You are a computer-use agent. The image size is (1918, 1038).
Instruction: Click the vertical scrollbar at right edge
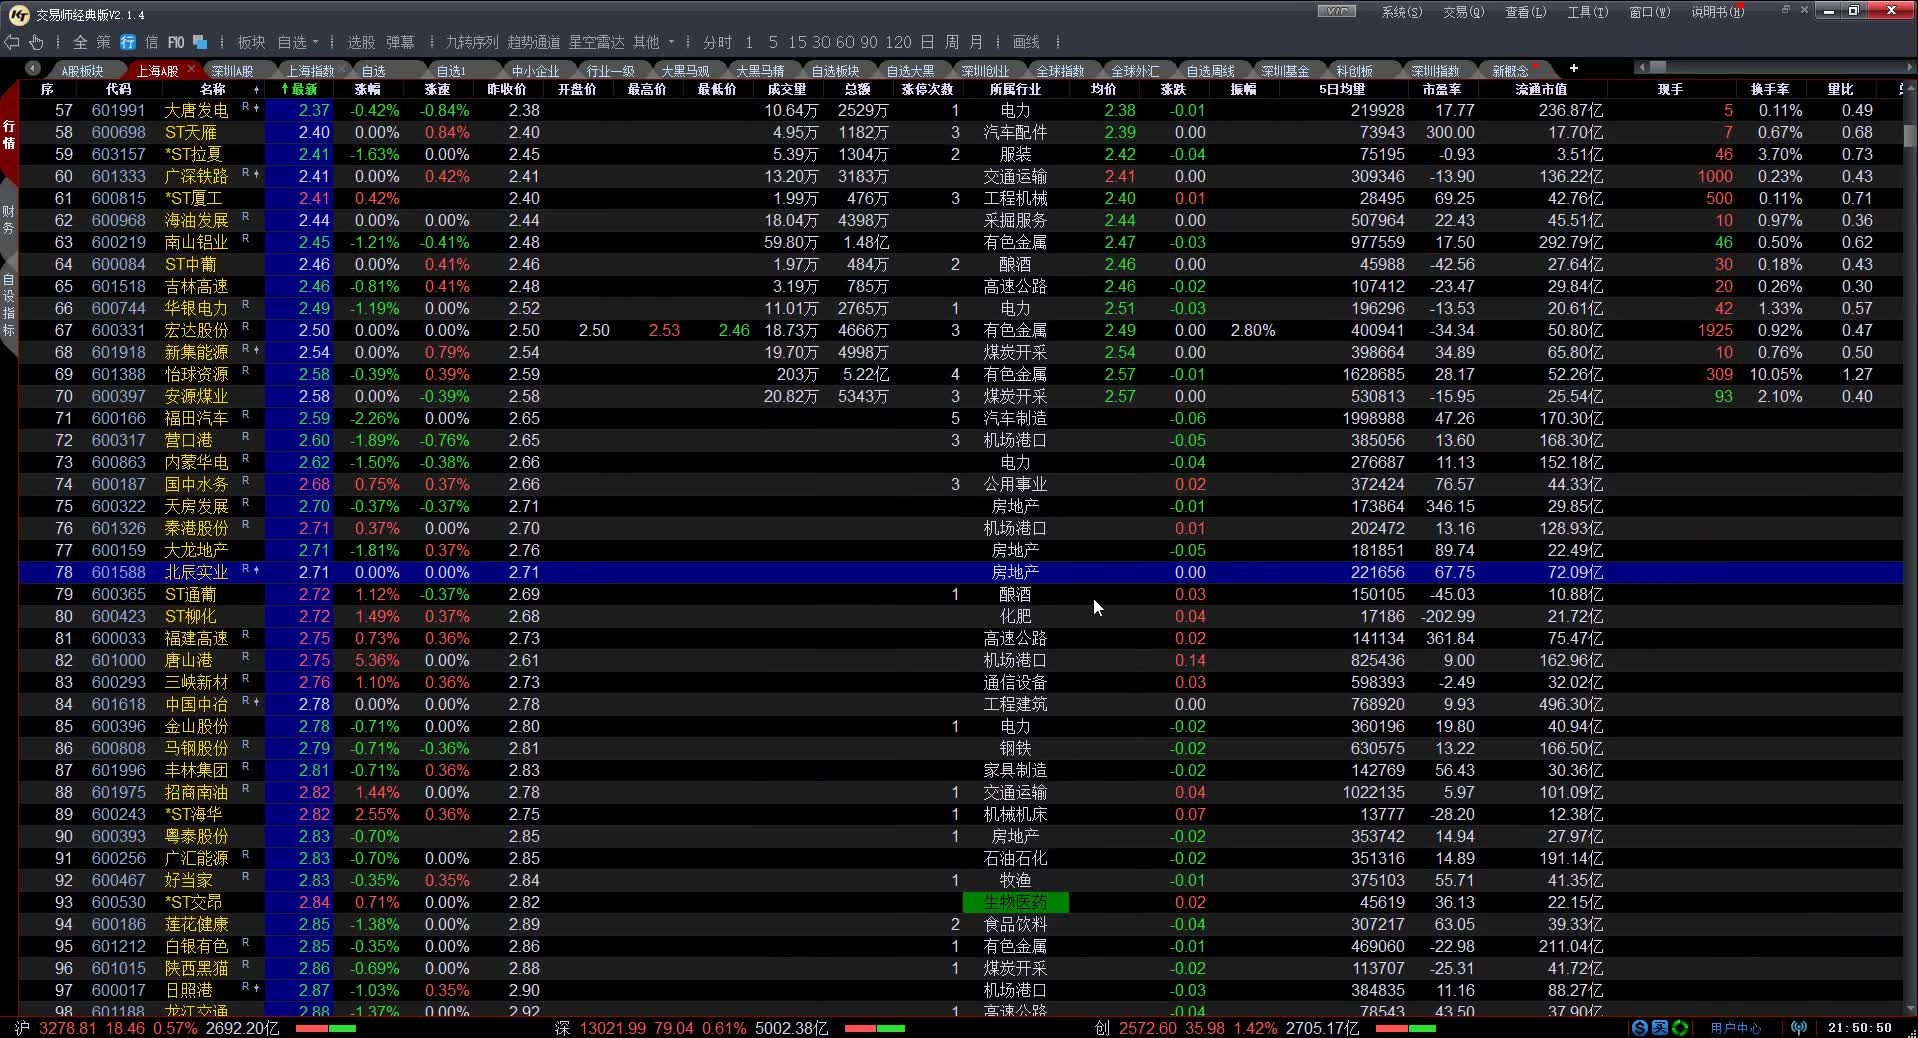1910,135
